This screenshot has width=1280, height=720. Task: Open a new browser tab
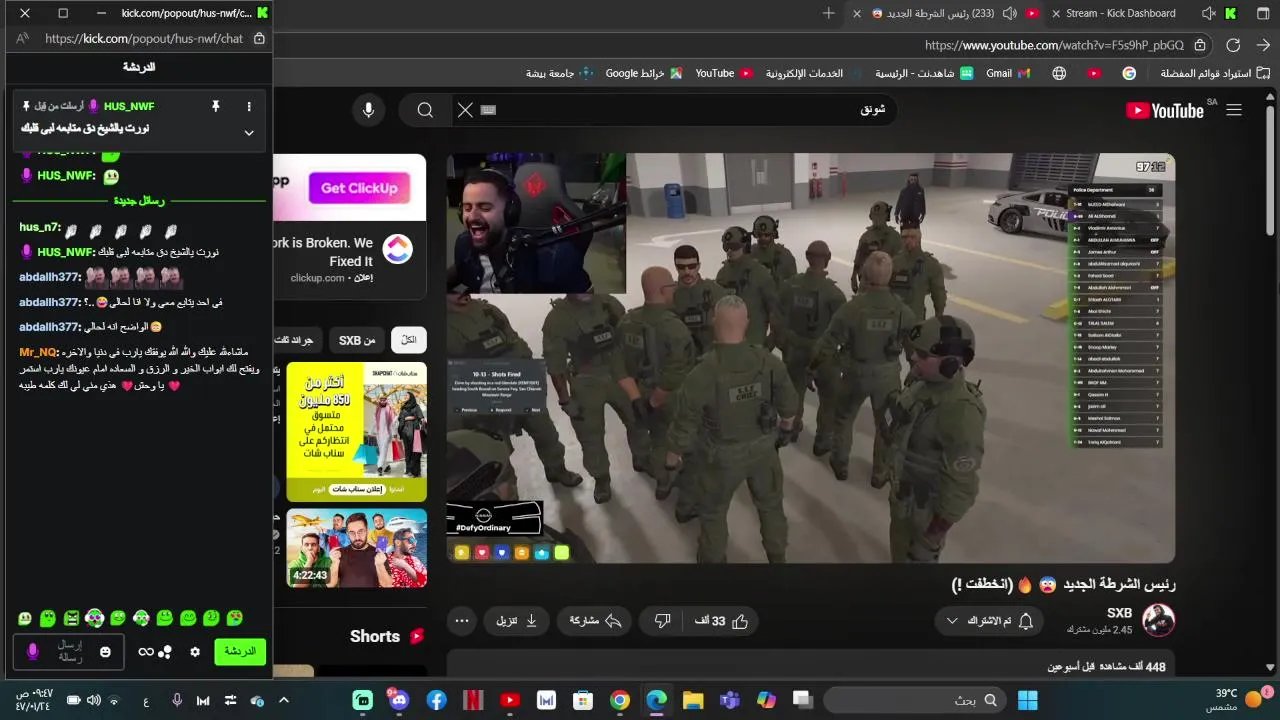pyautogui.click(x=828, y=13)
